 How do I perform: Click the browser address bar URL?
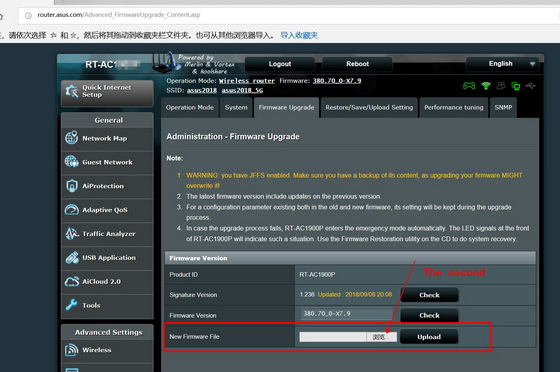click(x=119, y=15)
